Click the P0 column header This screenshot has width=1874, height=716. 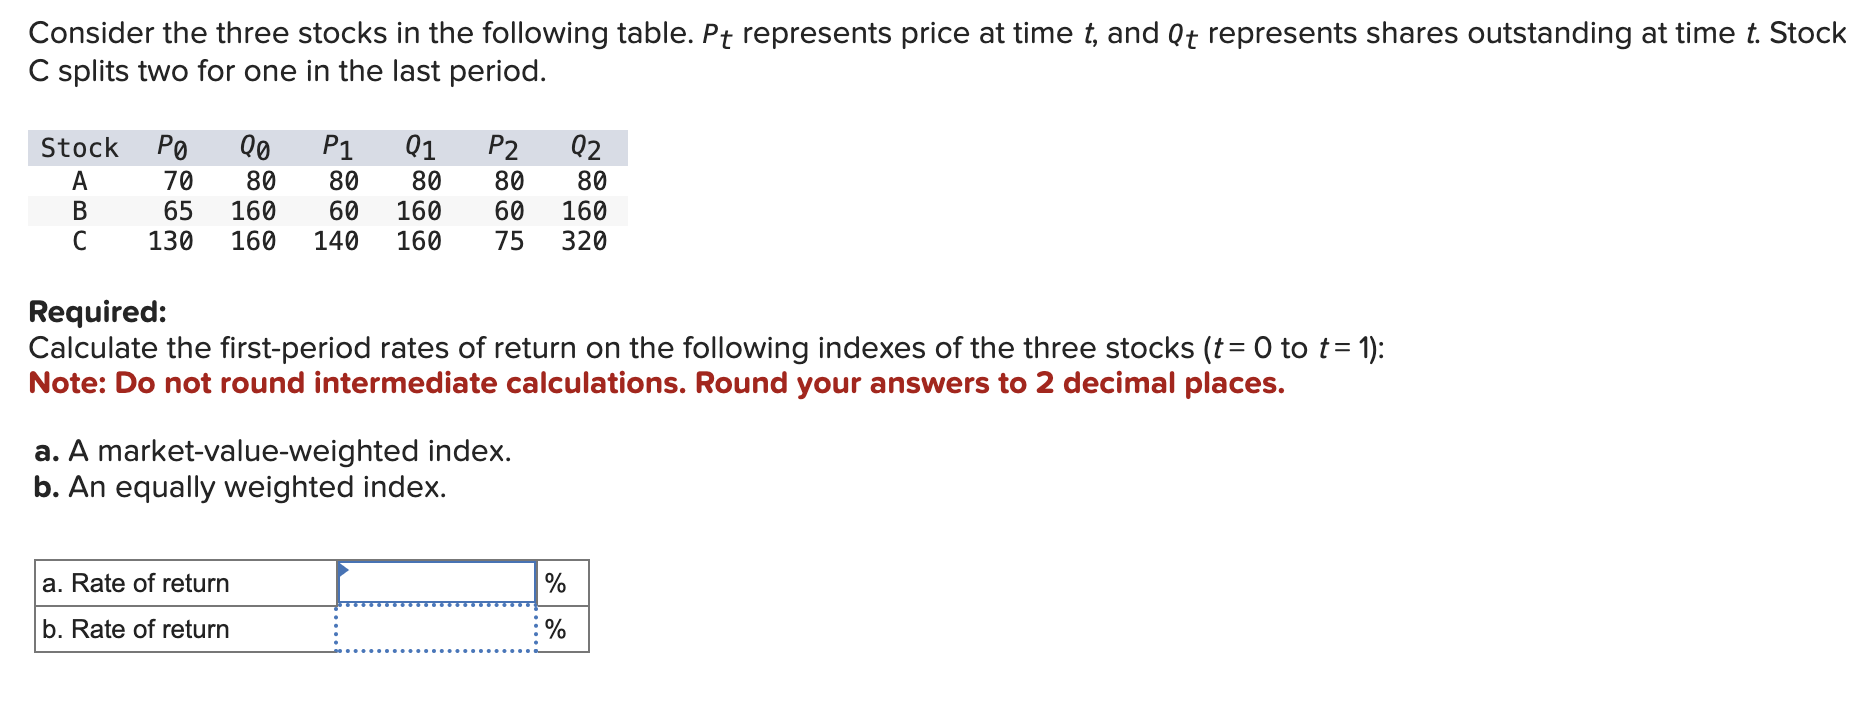(x=170, y=147)
